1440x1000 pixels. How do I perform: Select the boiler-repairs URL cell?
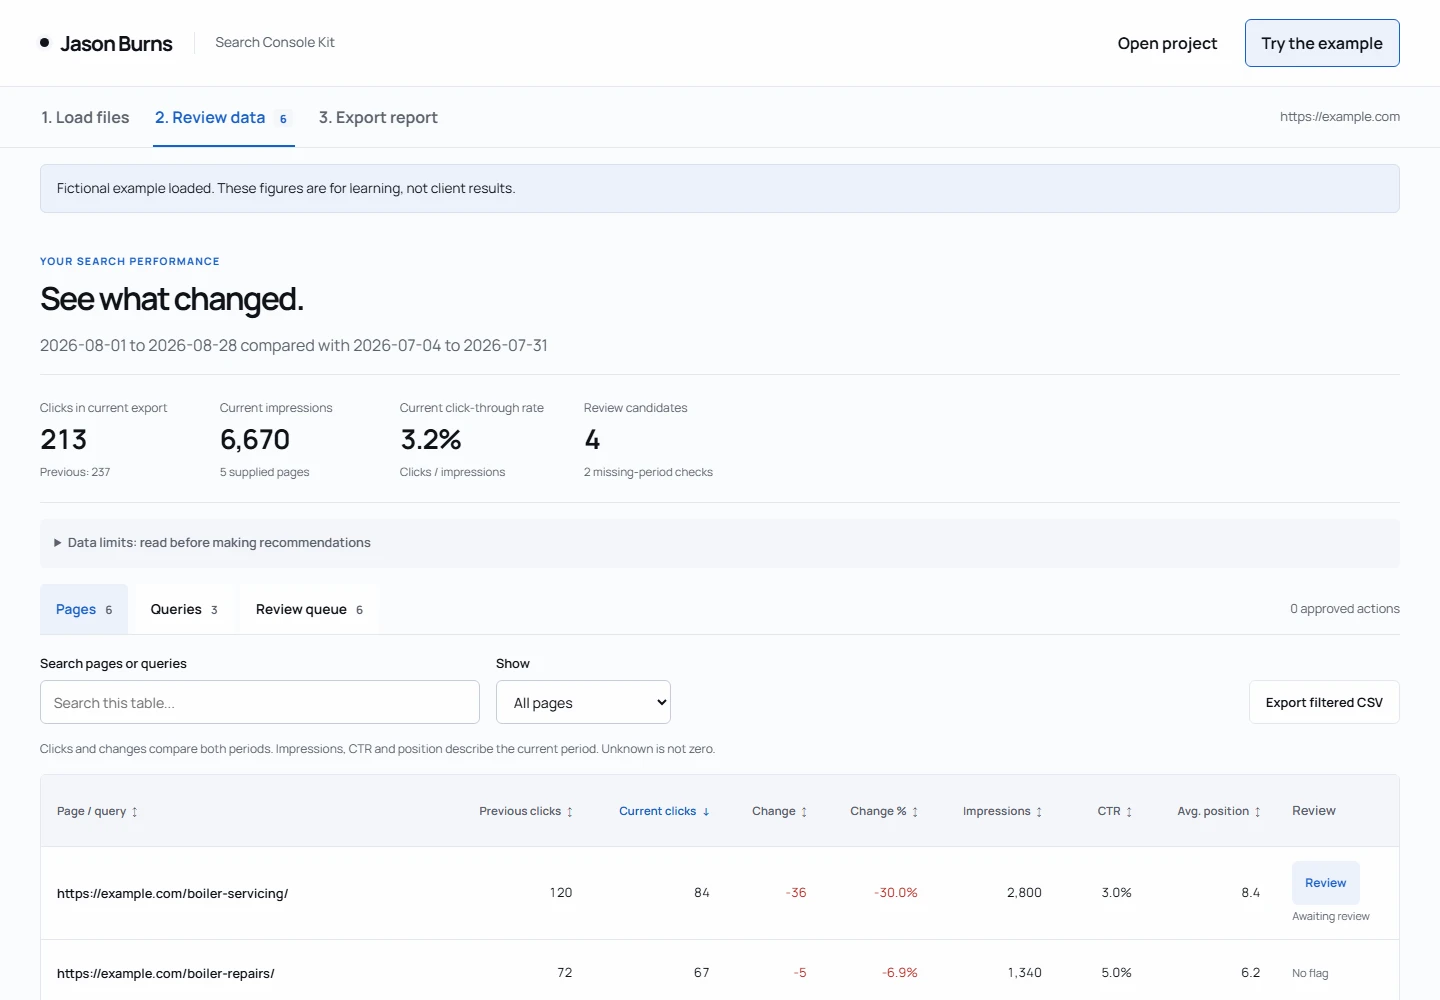coord(165,973)
